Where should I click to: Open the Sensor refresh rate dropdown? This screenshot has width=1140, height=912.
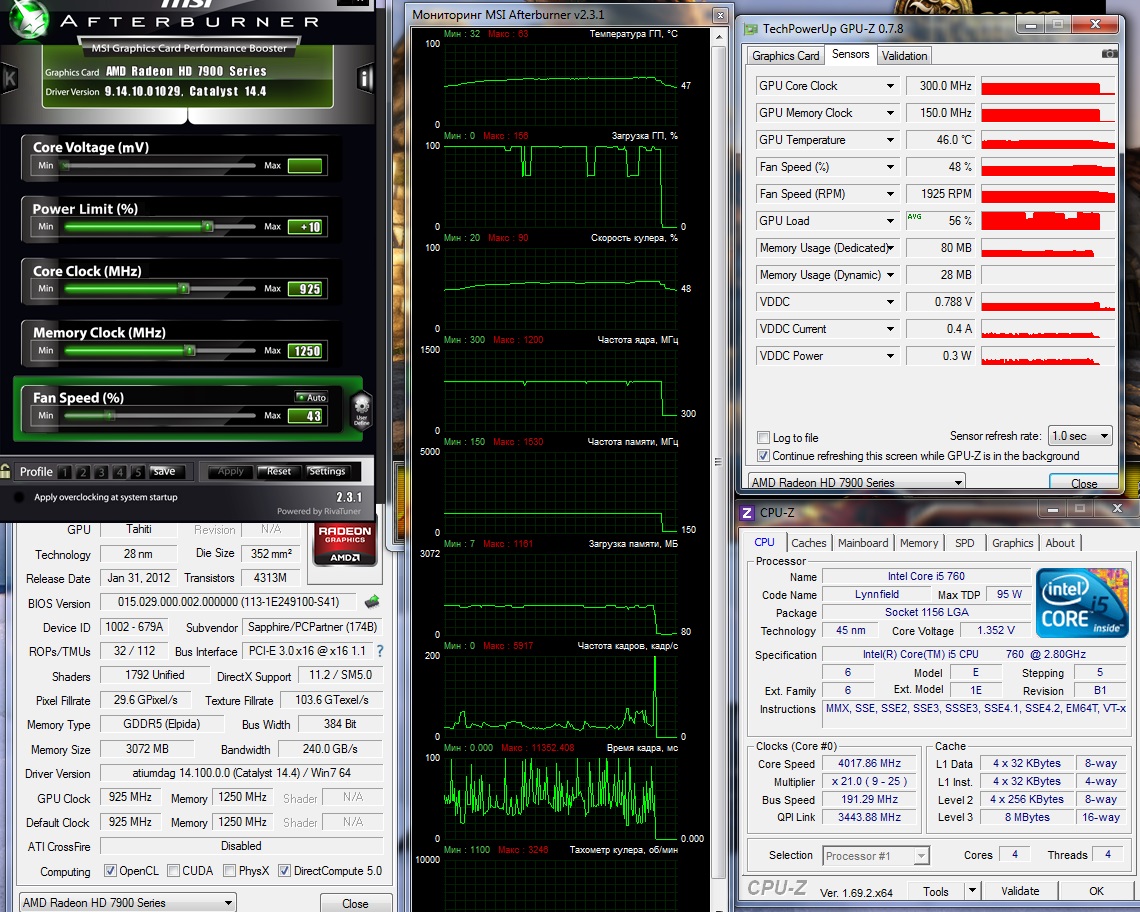(x=1080, y=436)
